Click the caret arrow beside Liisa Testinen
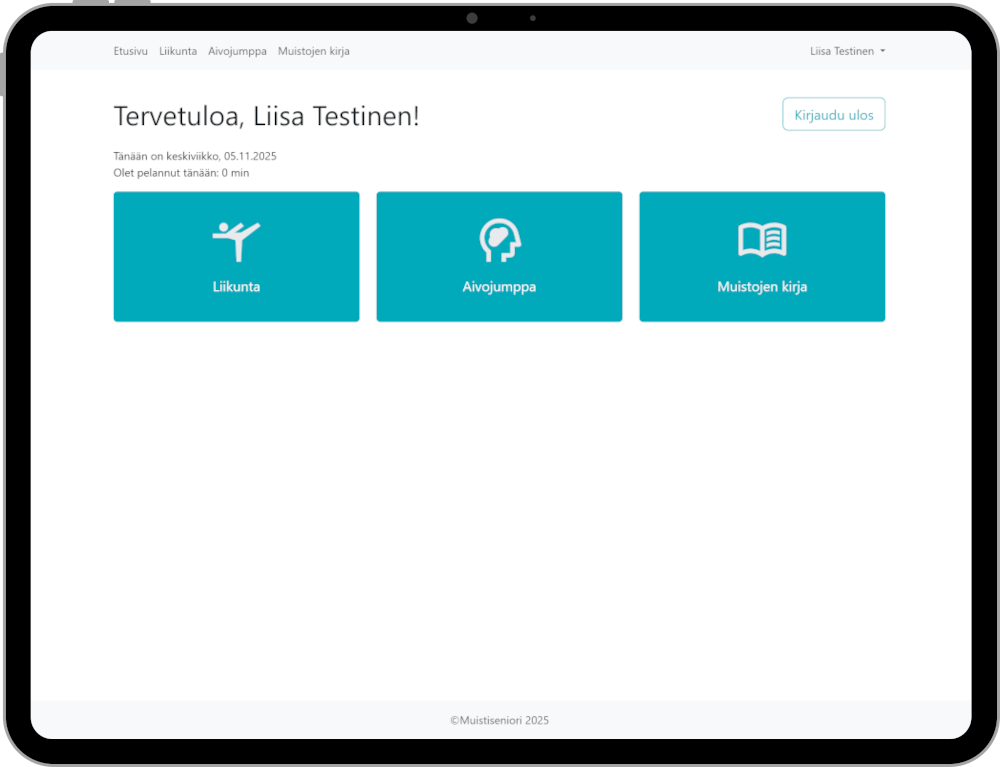The image size is (1000, 767). coord(882,51)
